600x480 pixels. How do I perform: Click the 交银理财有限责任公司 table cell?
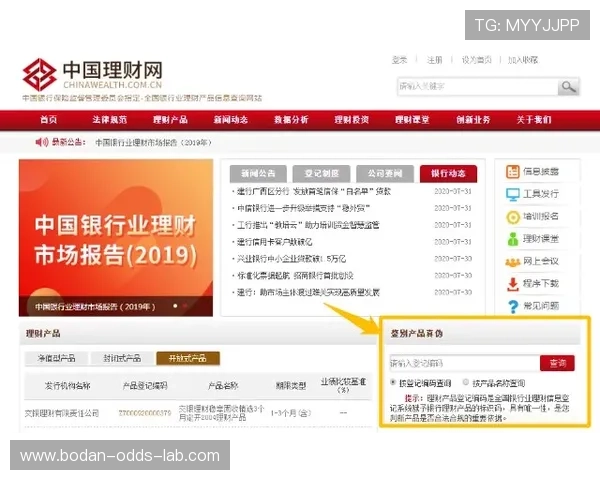pyautogui.click(x=62, y=413)
